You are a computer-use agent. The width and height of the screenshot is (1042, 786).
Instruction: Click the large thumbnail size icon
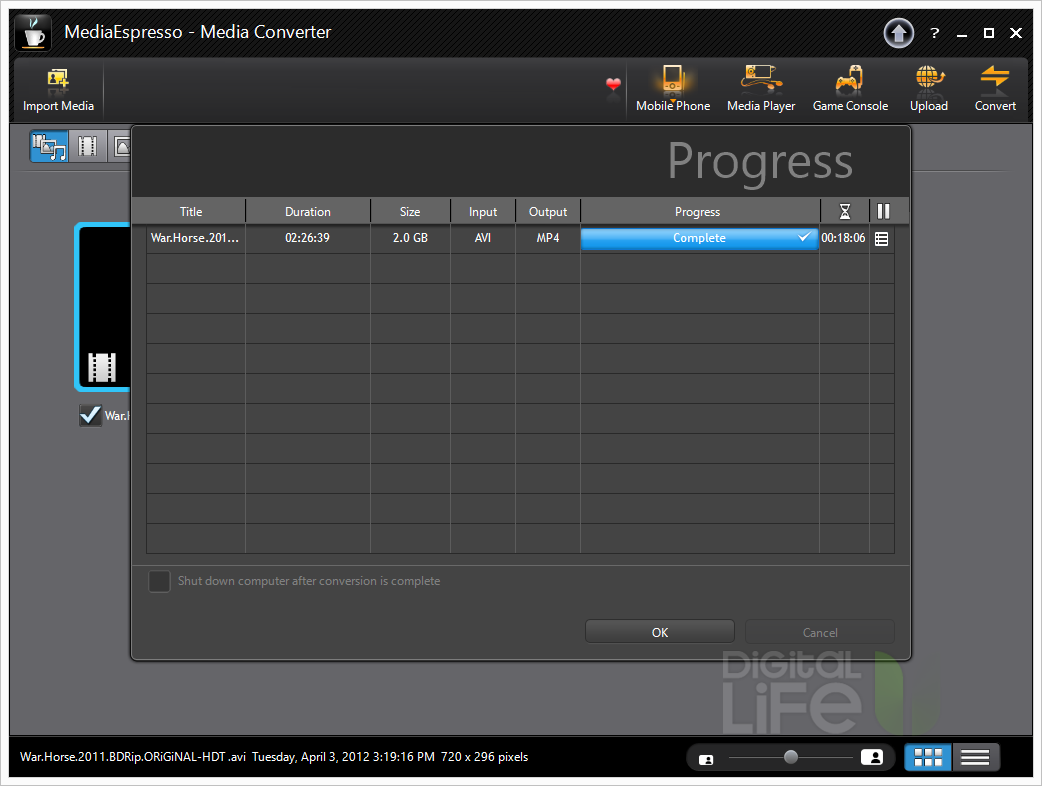tap(872, 757)
